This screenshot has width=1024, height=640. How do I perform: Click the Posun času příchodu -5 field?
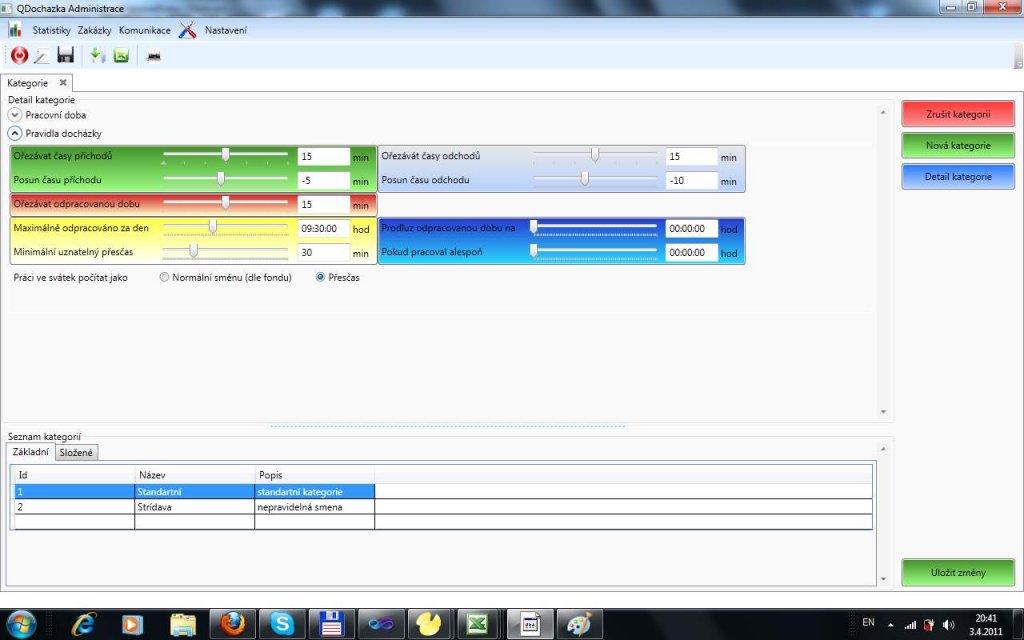point(323,180)
